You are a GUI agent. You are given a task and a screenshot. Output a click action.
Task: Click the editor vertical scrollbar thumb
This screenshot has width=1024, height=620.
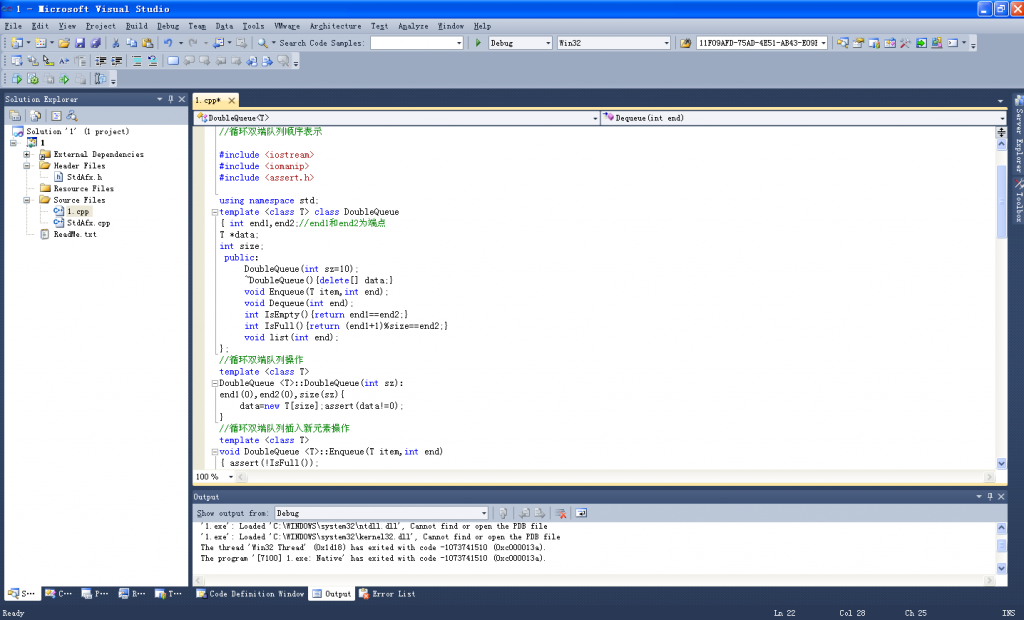tap(1002, 200)
